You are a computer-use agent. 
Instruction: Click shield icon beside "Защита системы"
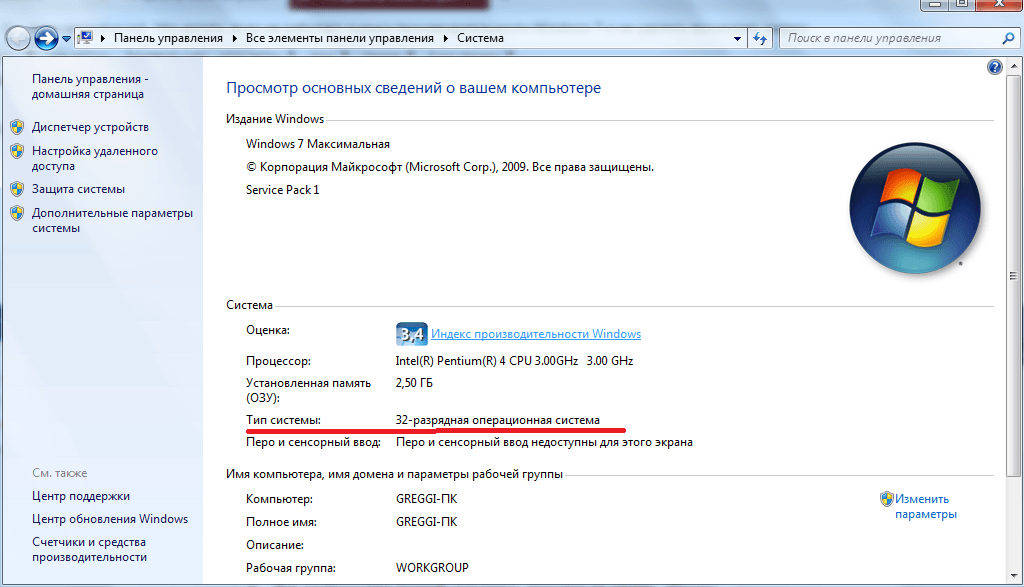coord(18,189)
